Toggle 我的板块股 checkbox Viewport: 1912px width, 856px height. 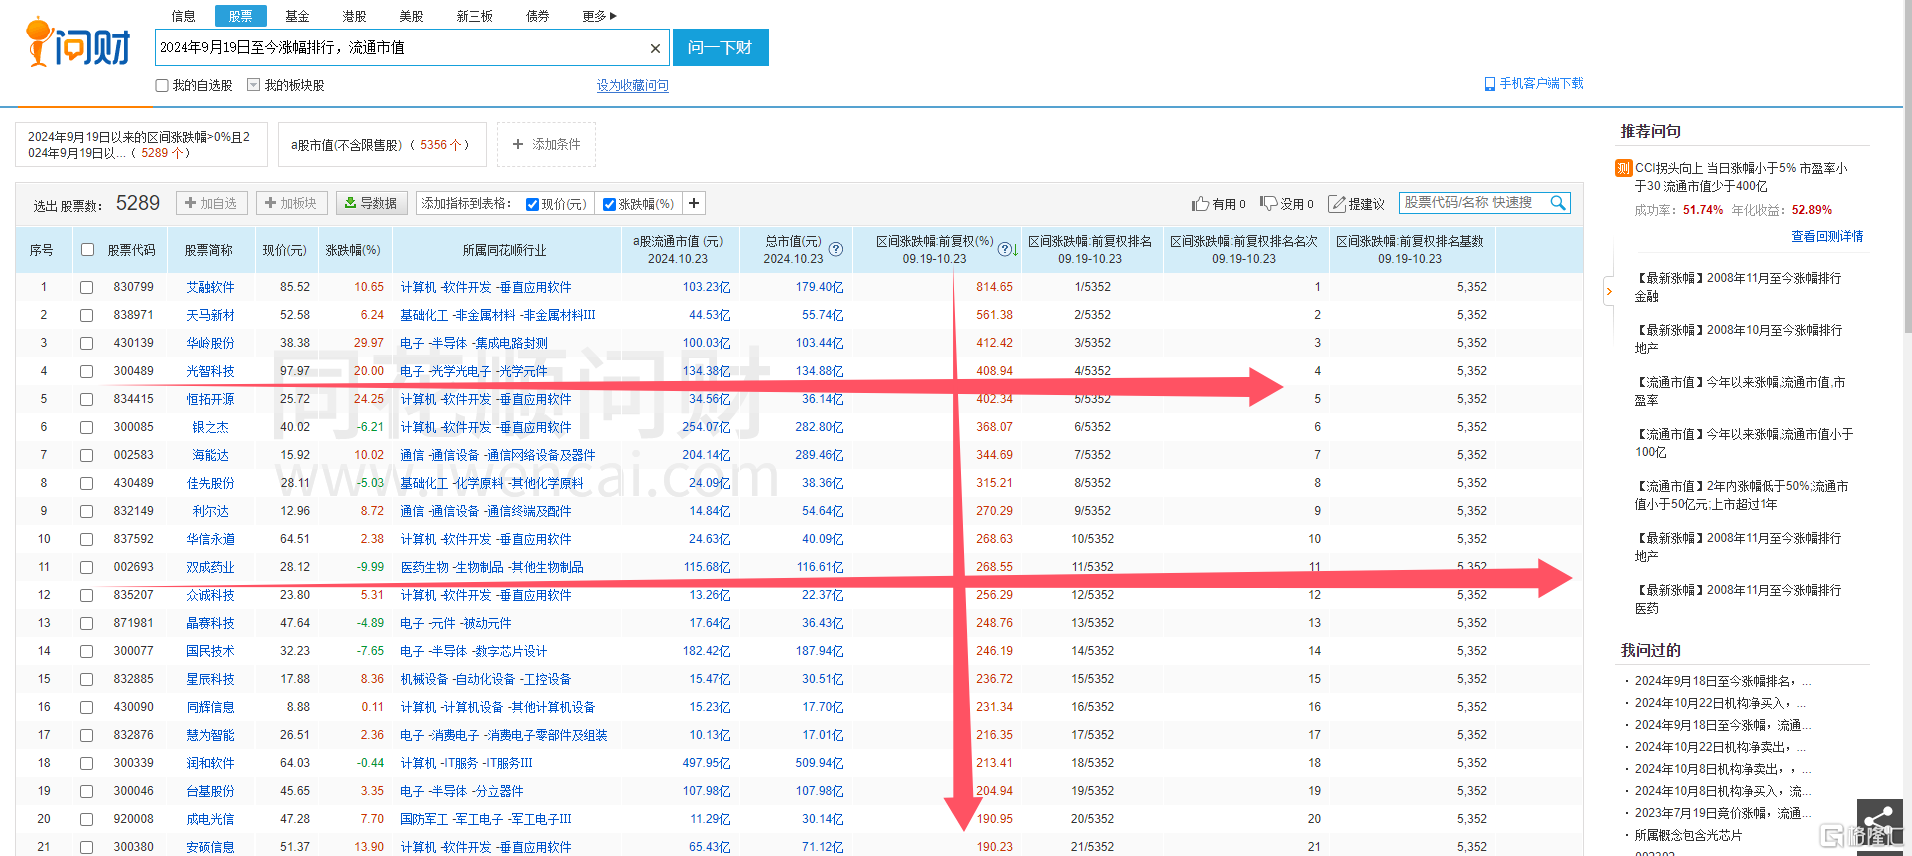pyautogui.click(x=254, y=86)
